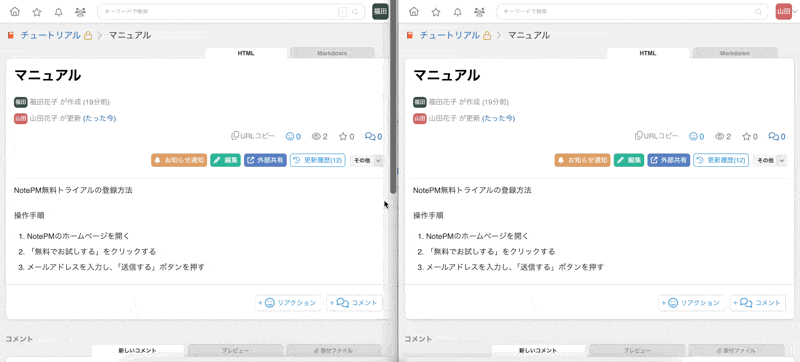The image size is (800, 362).
Task: Click 外部共有 button in right window
Action: tap(669, 160)
